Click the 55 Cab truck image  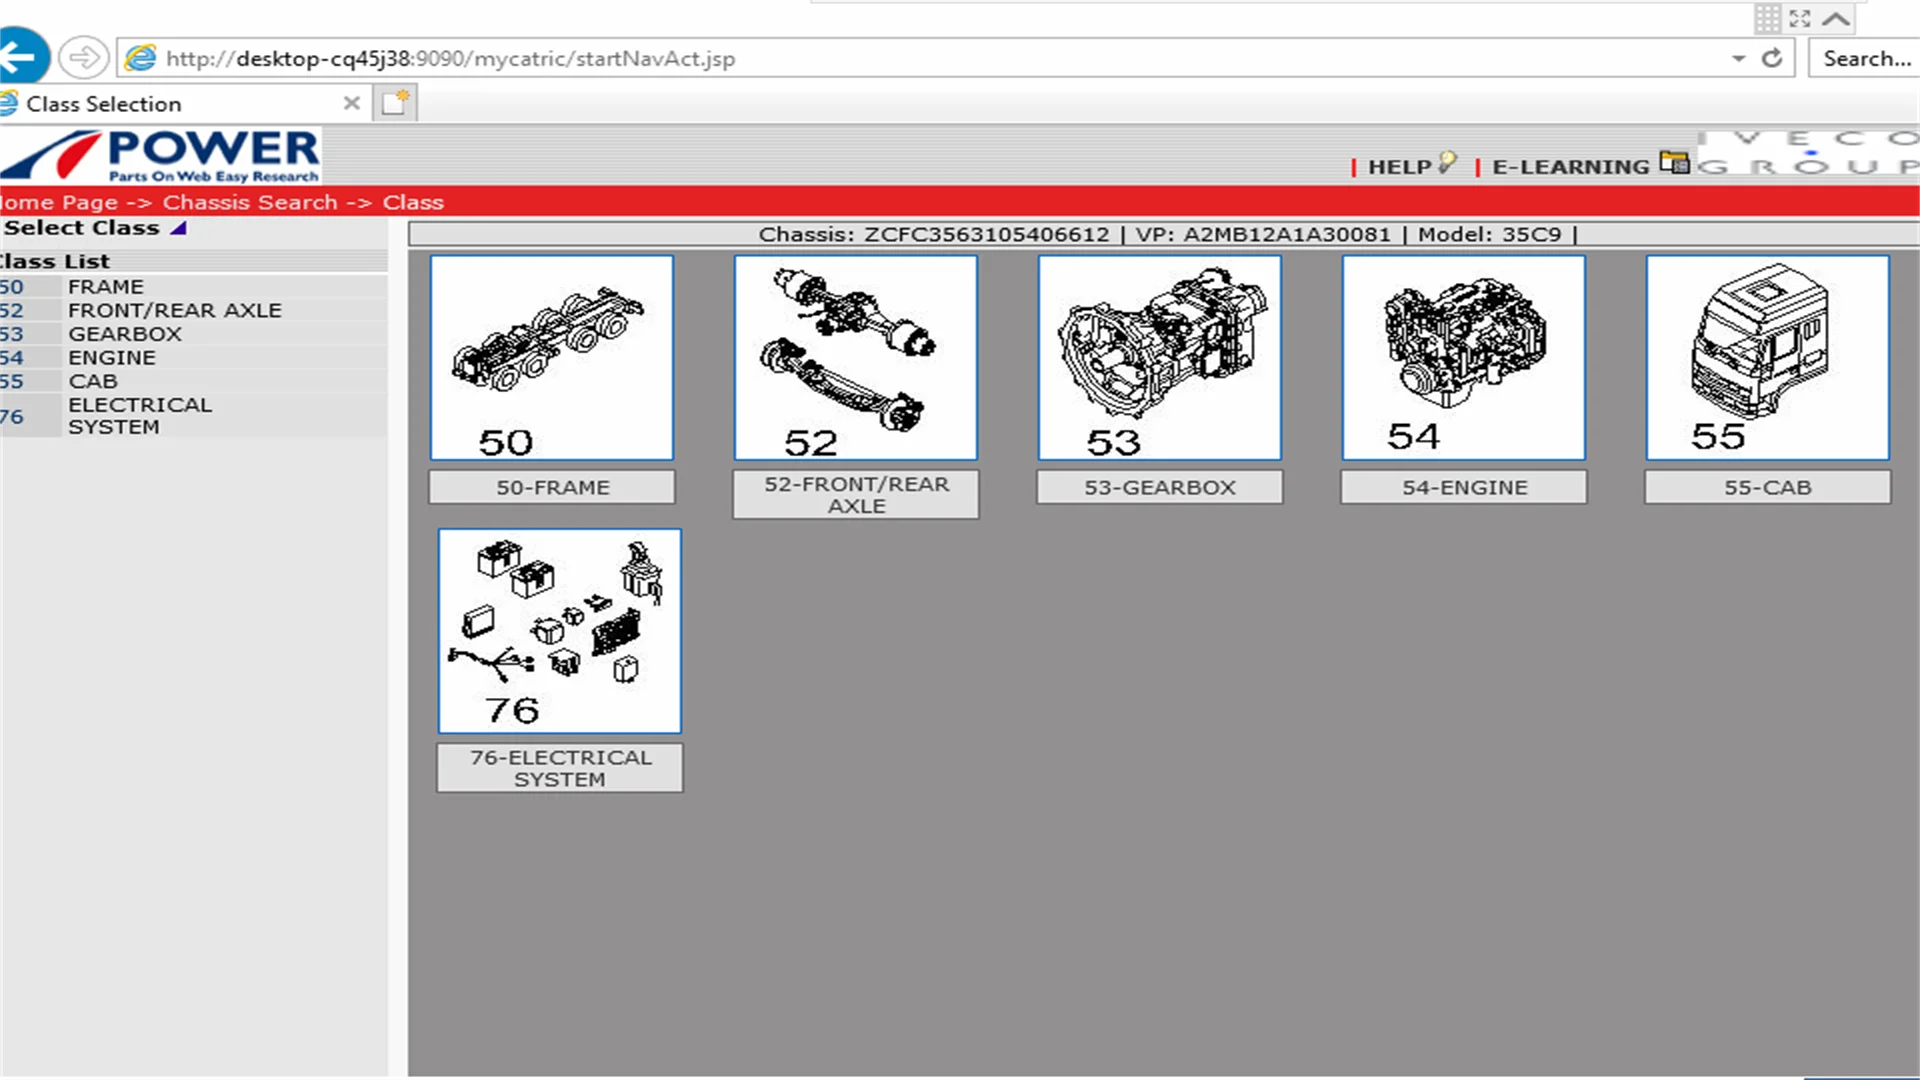coord(1767,357)
